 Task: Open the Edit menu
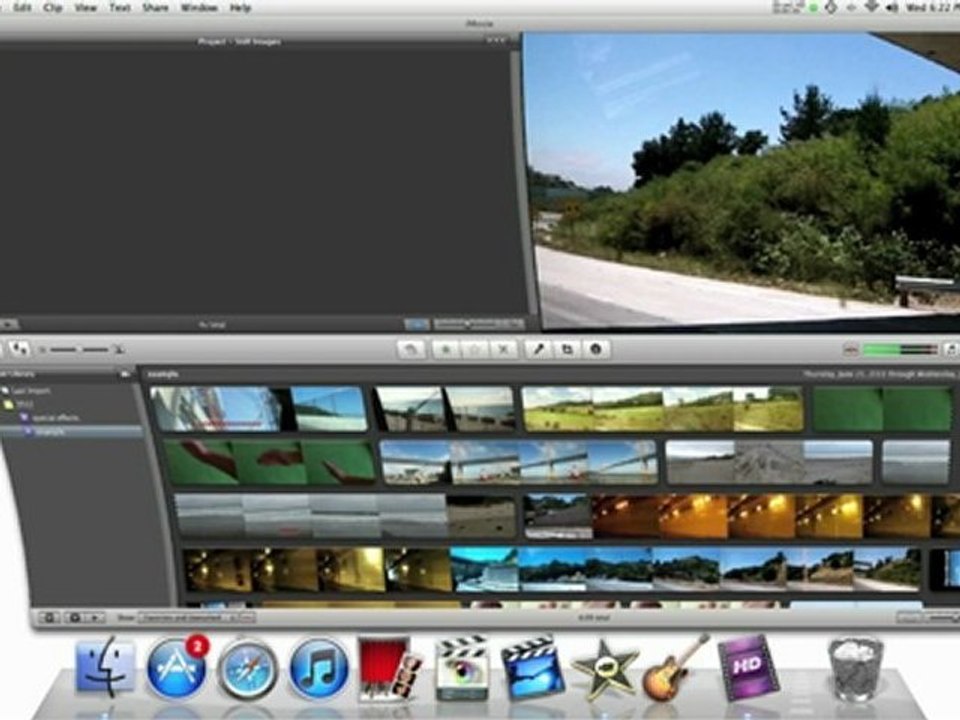[22, 8]
